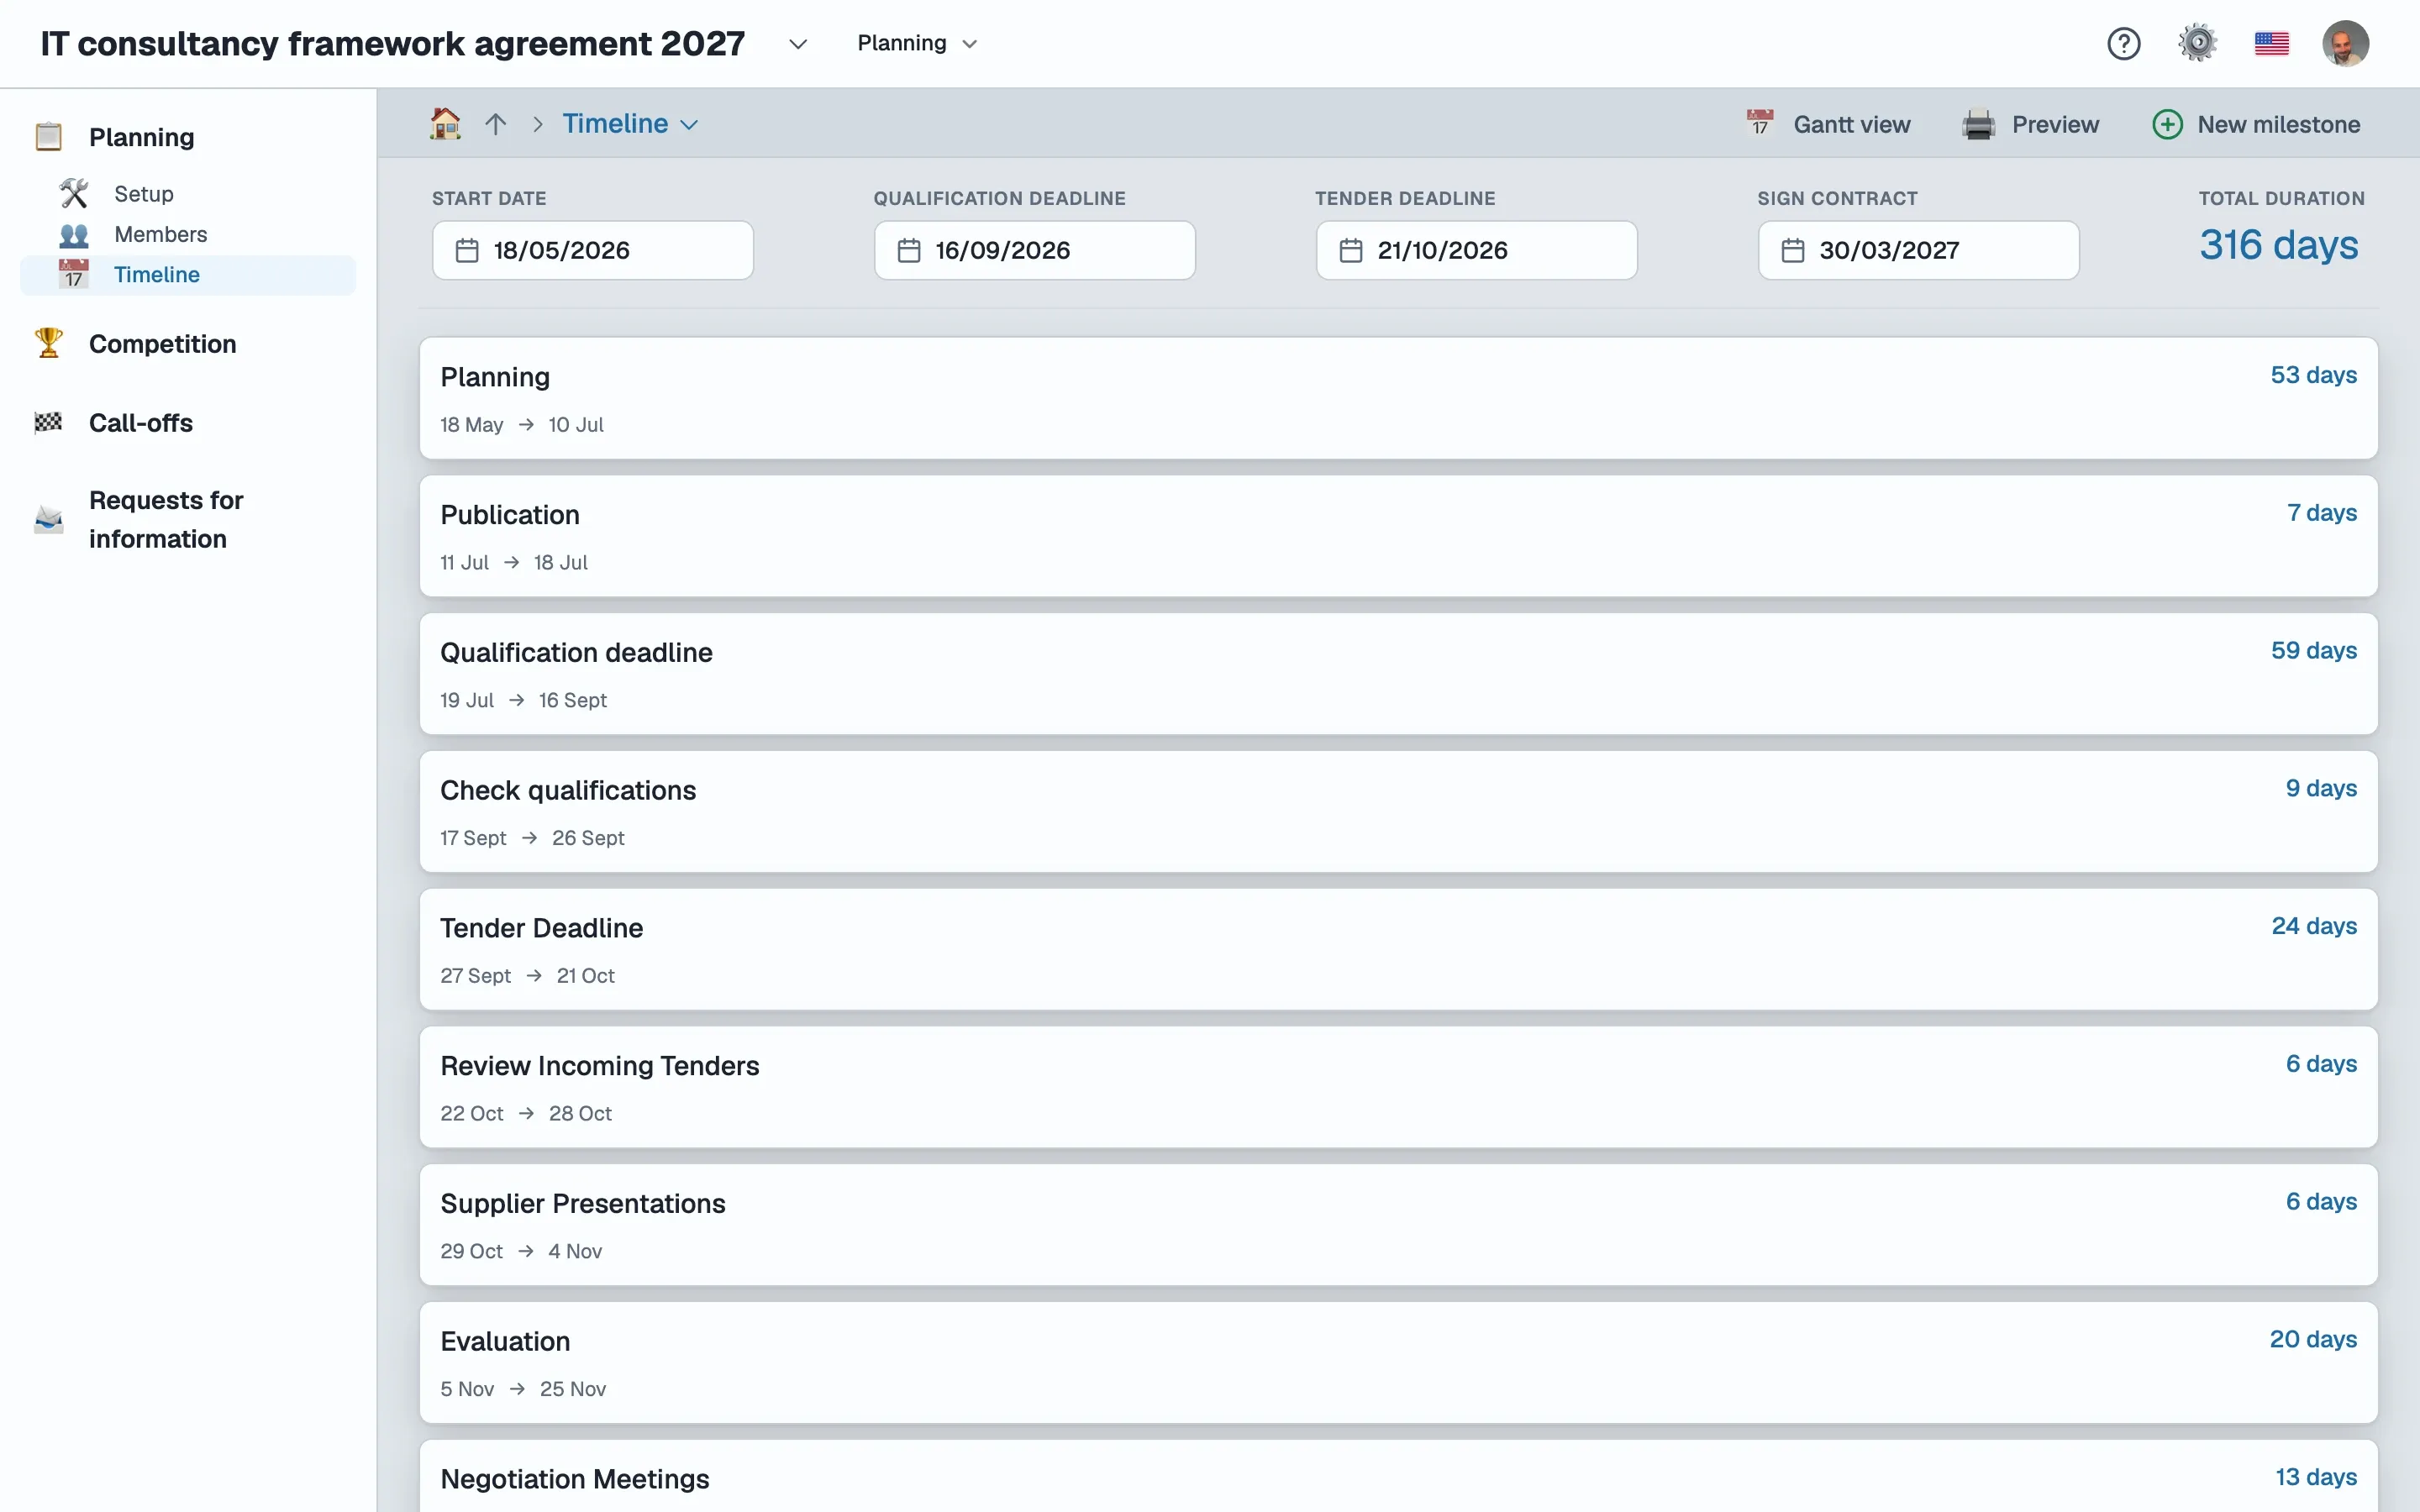
Task: Click the Planning clipboard icon in sidebar
Action: tap(49, 136)
